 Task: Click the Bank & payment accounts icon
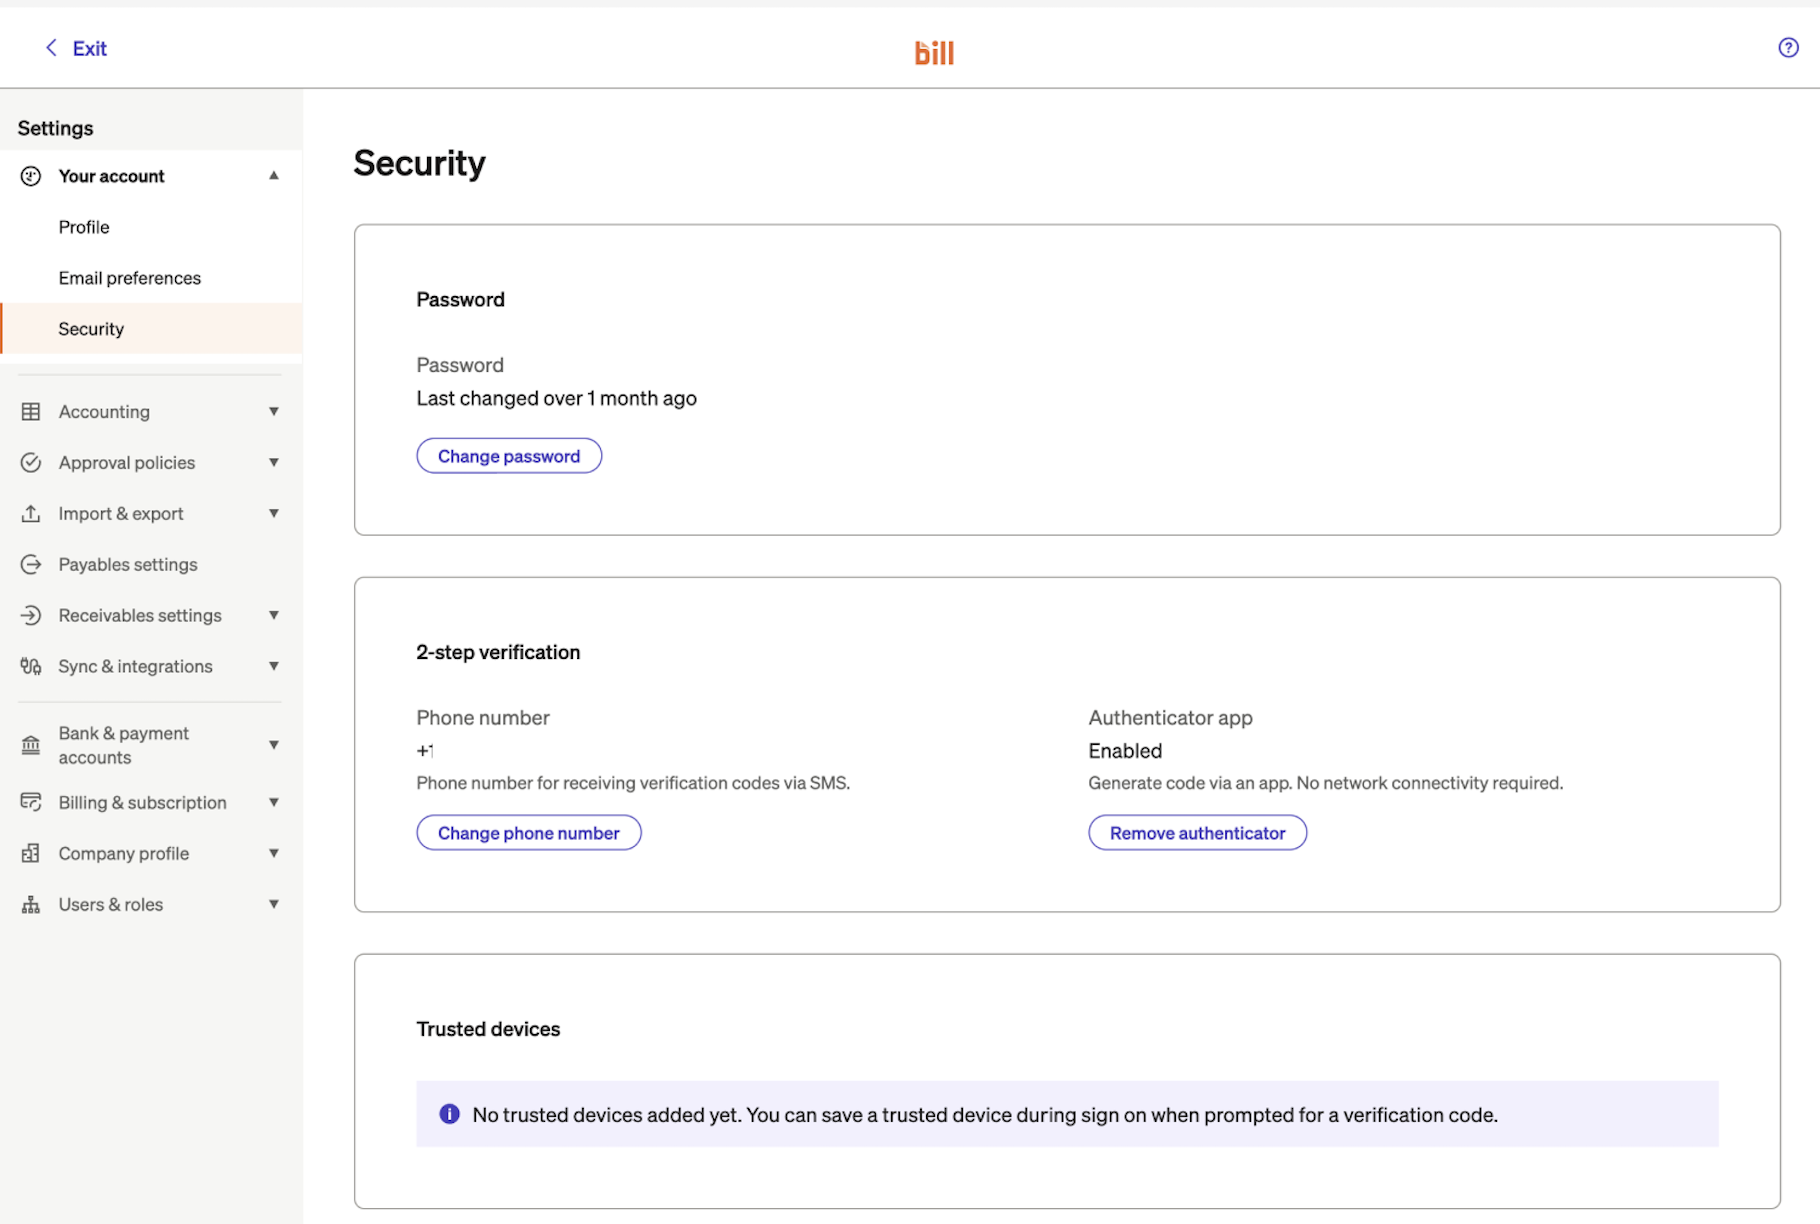[x=31, y=745]
